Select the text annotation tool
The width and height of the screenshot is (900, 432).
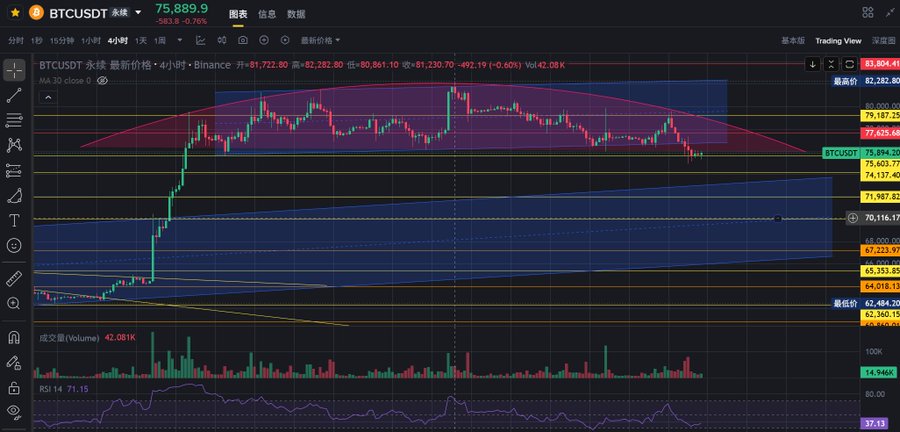(14, 220)
